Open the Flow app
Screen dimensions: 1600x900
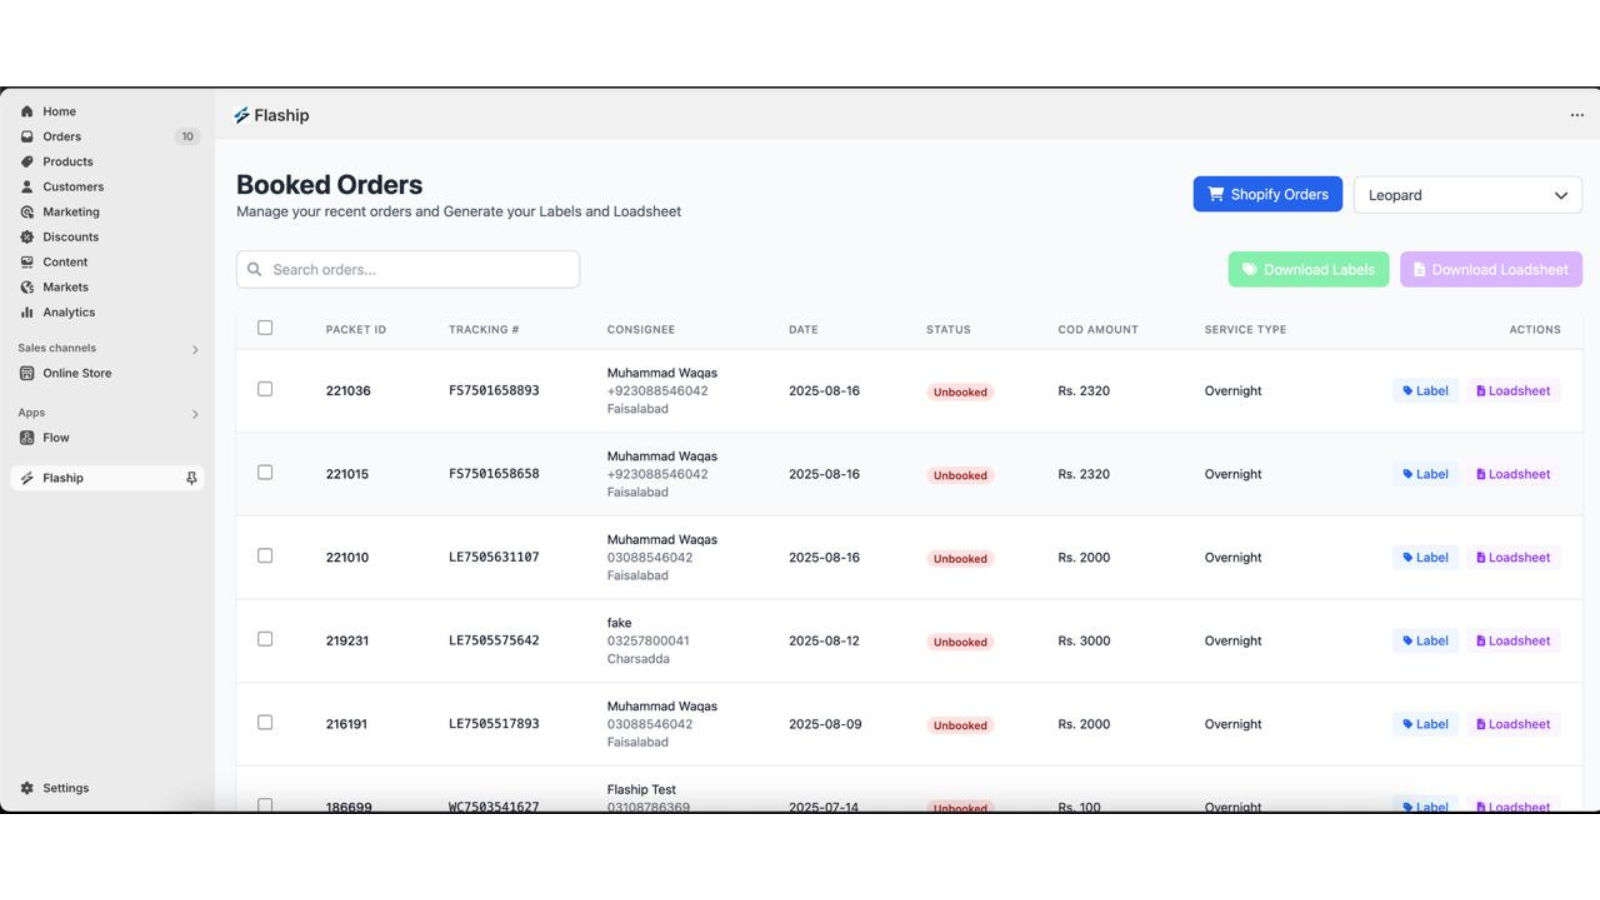(x=56, y=437)
